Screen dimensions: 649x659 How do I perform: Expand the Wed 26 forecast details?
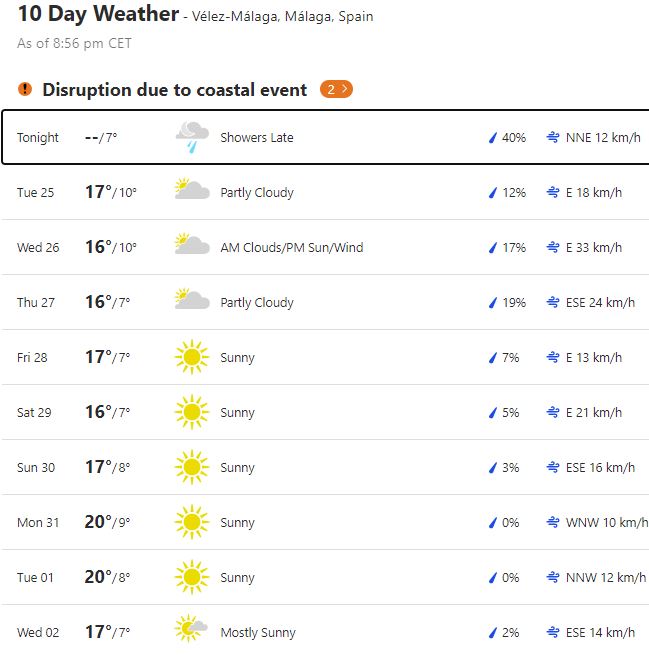(324, 247)
